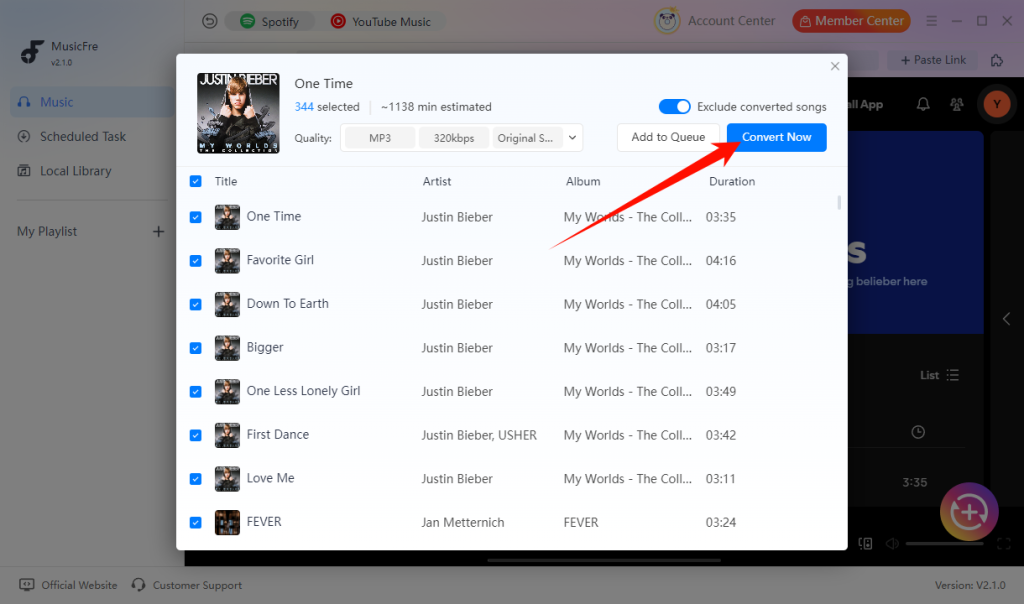Click the friends activity icon in Spotify
Viewport: 1024px width, 604px height.
click(957, 104)
